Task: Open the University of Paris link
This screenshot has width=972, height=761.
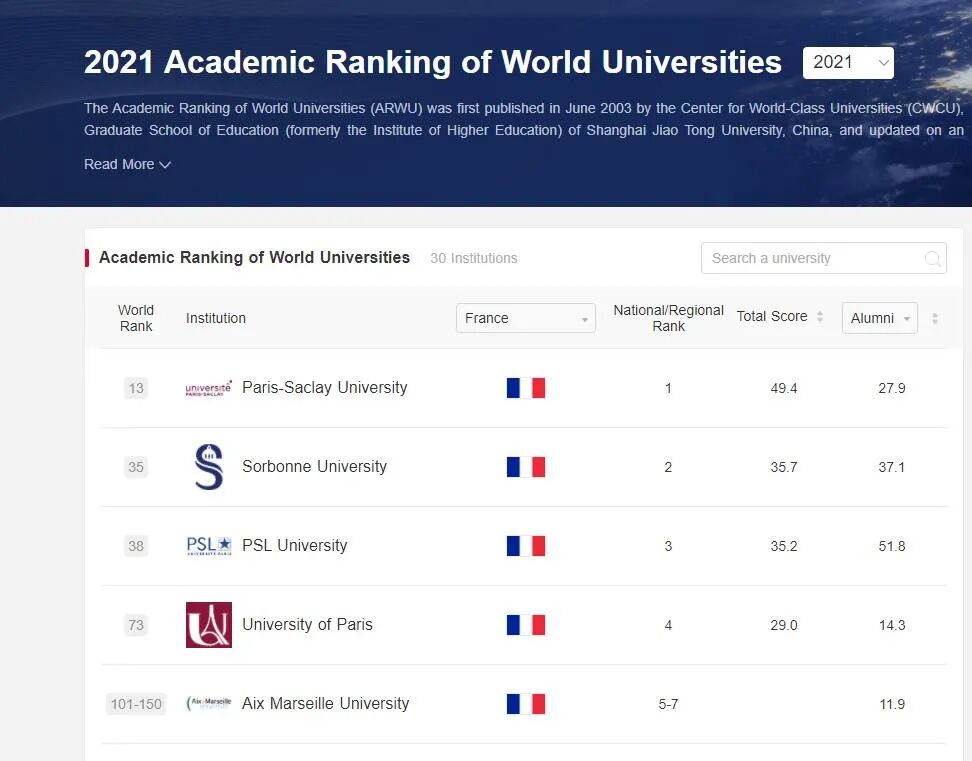Action: (307, 624)
